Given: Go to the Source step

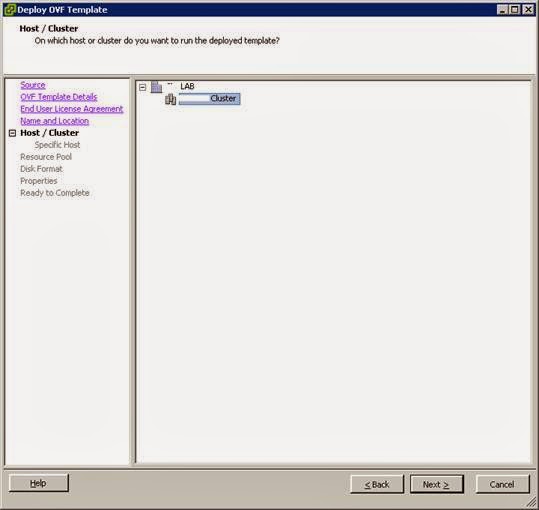Looking at the screenshot, I should (33, 85).
